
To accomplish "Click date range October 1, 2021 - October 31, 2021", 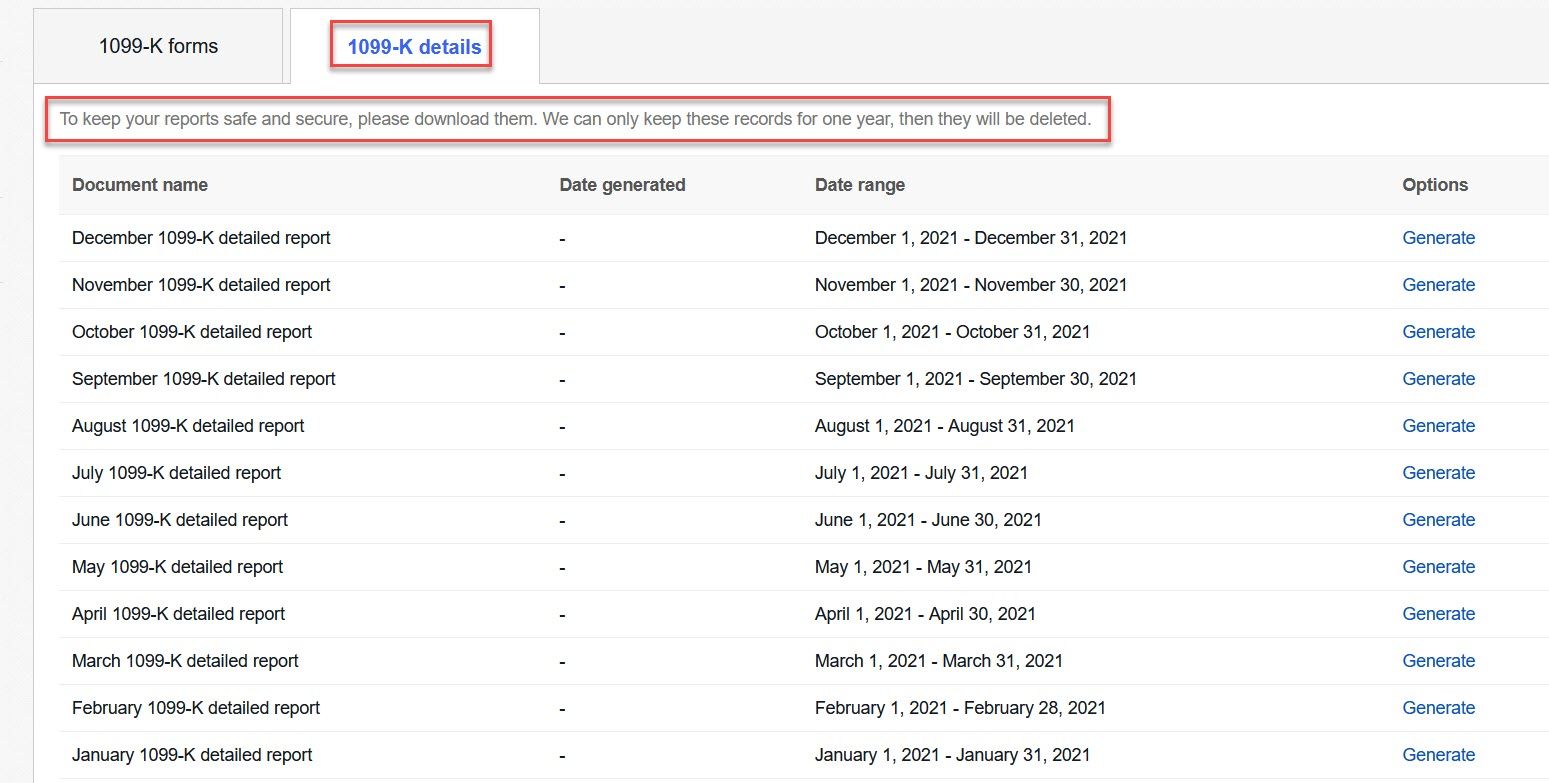I will [953, 332].
